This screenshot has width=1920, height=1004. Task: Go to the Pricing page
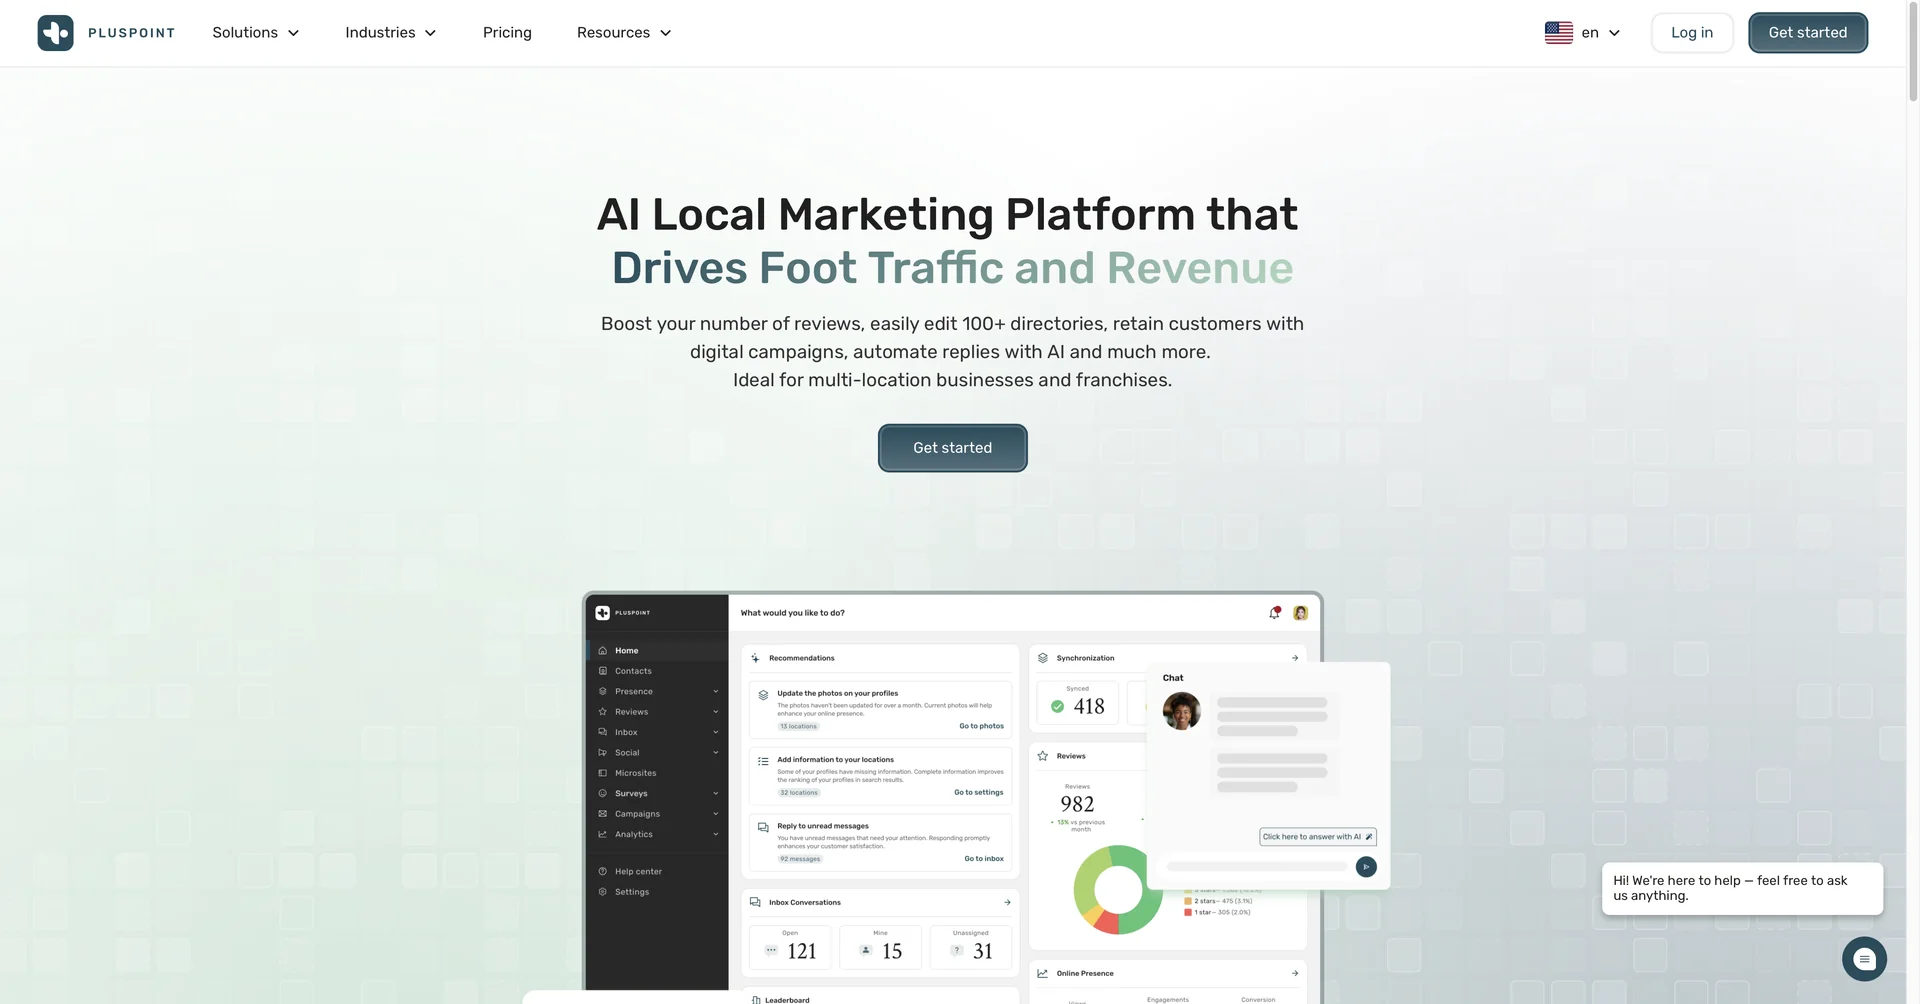click(507, 33)
